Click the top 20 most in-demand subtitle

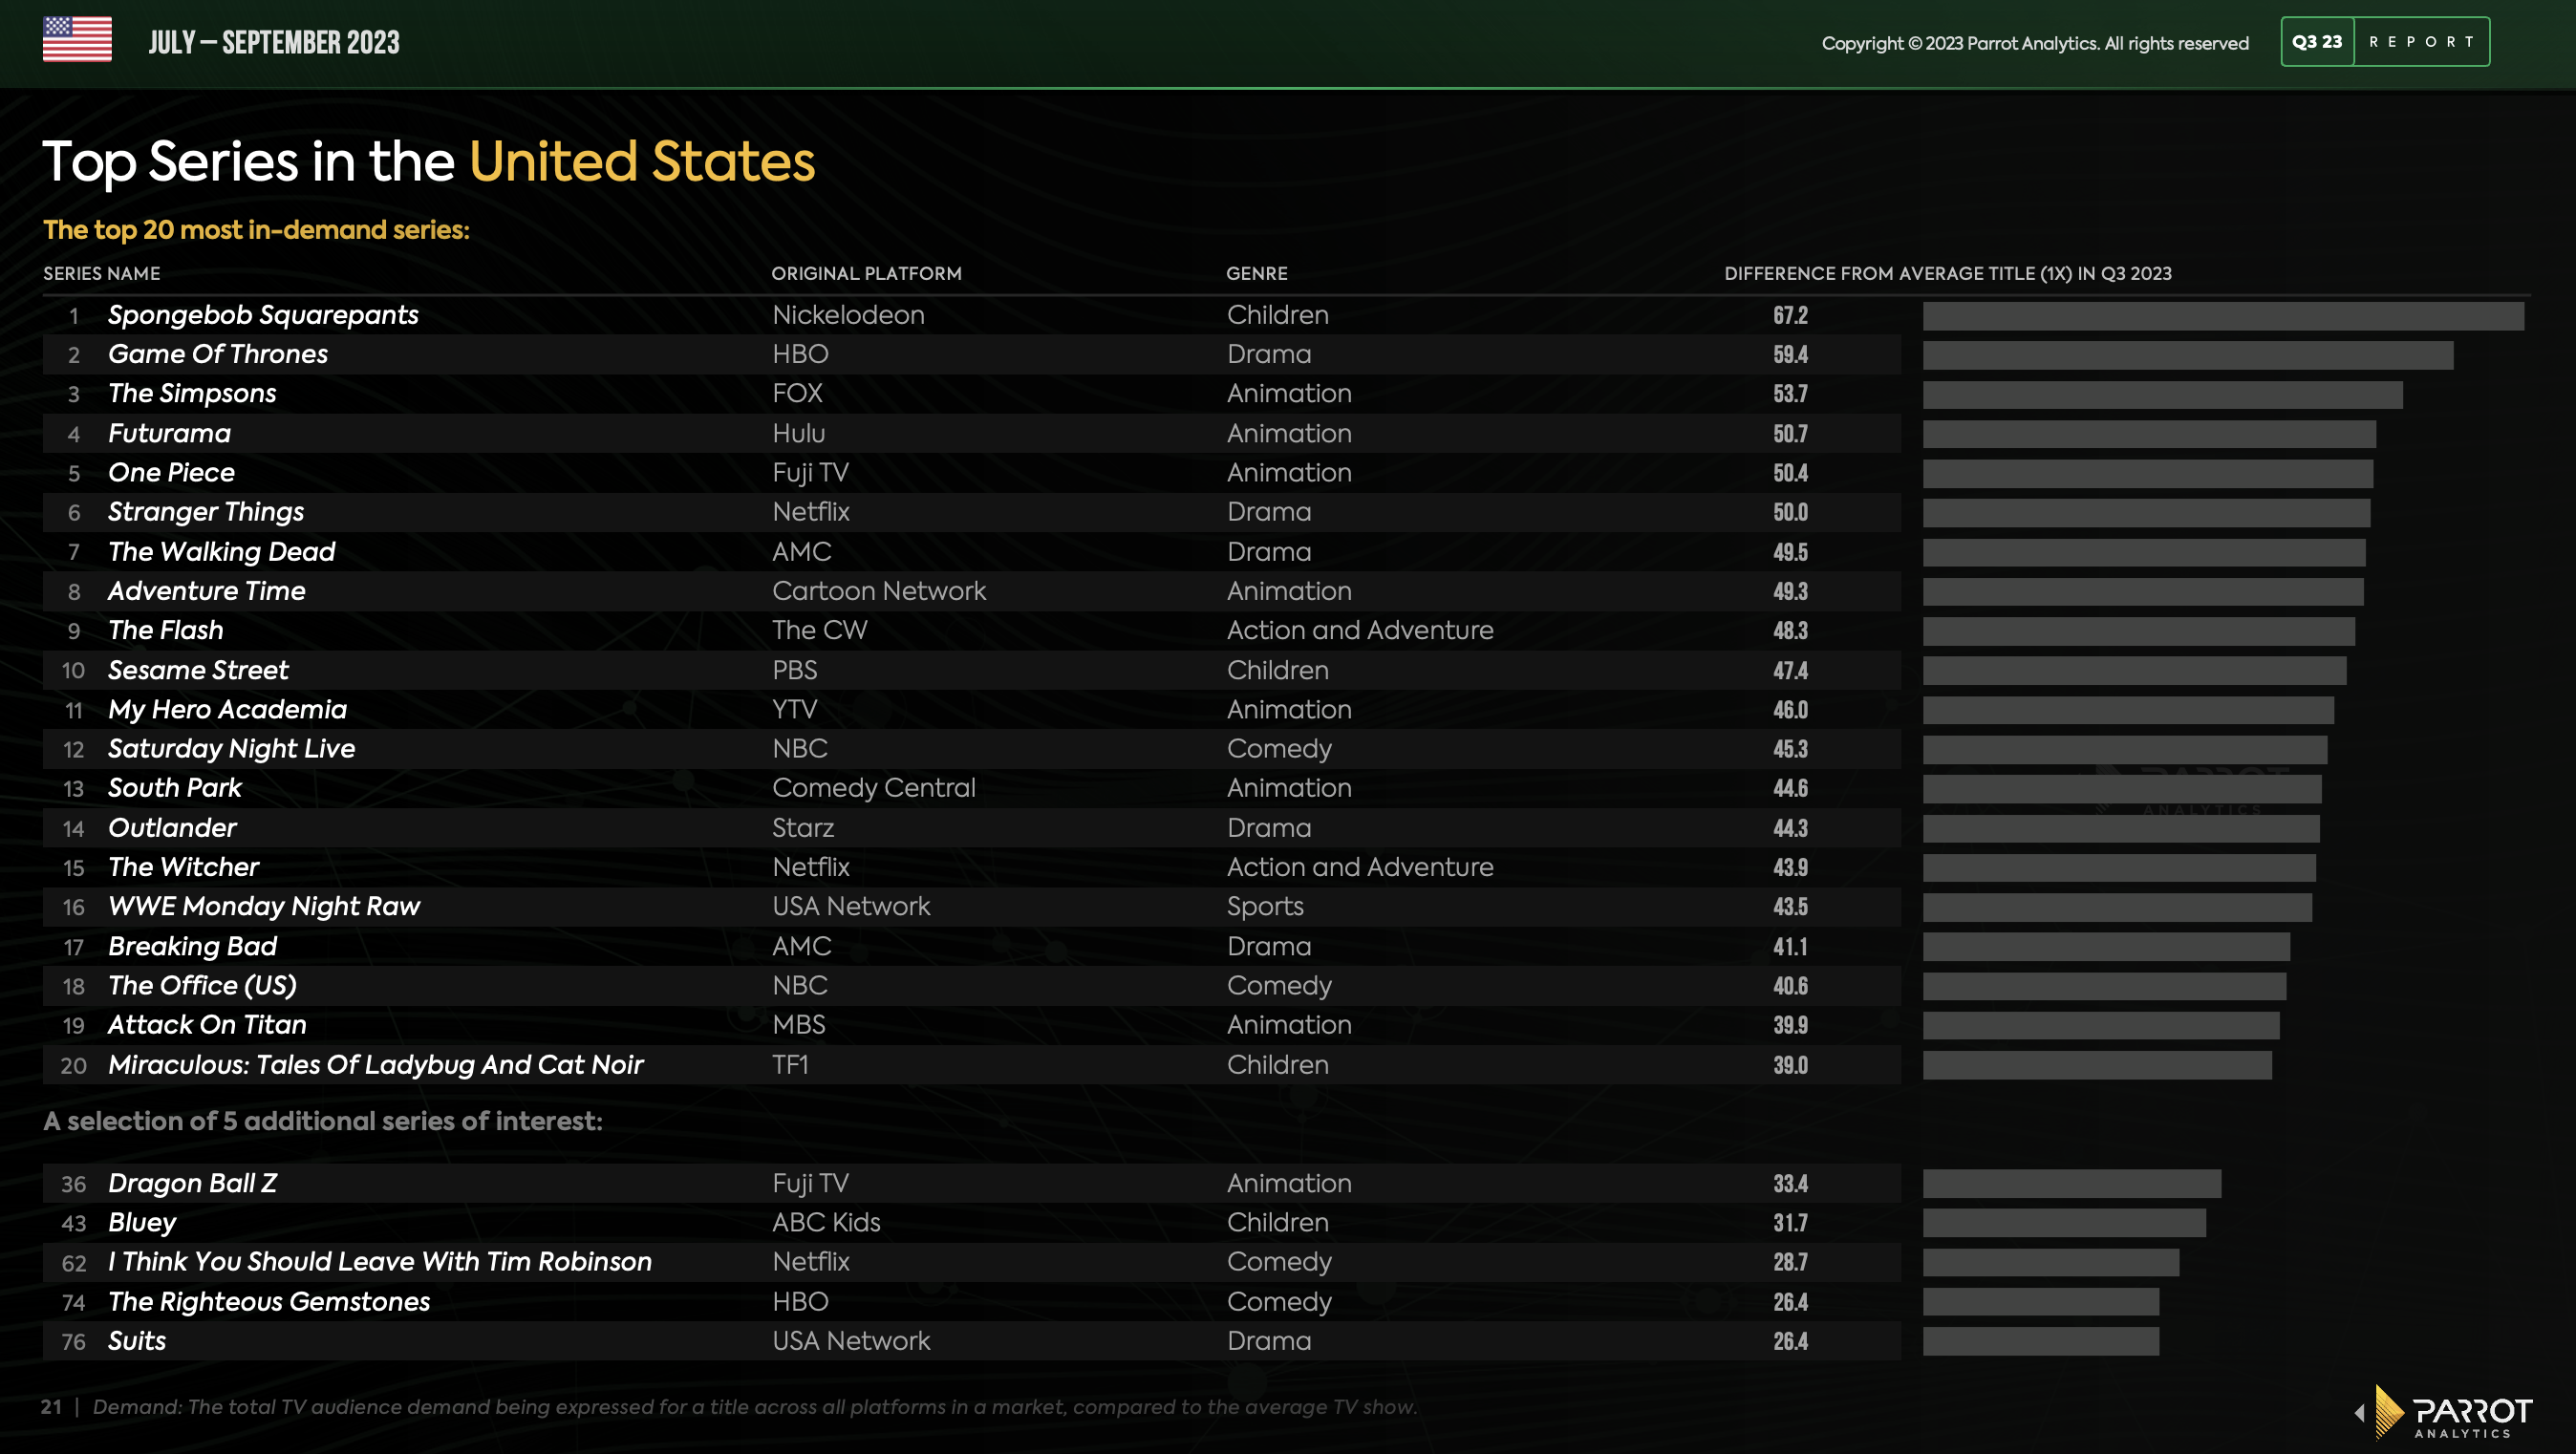(x=256, y=230)
